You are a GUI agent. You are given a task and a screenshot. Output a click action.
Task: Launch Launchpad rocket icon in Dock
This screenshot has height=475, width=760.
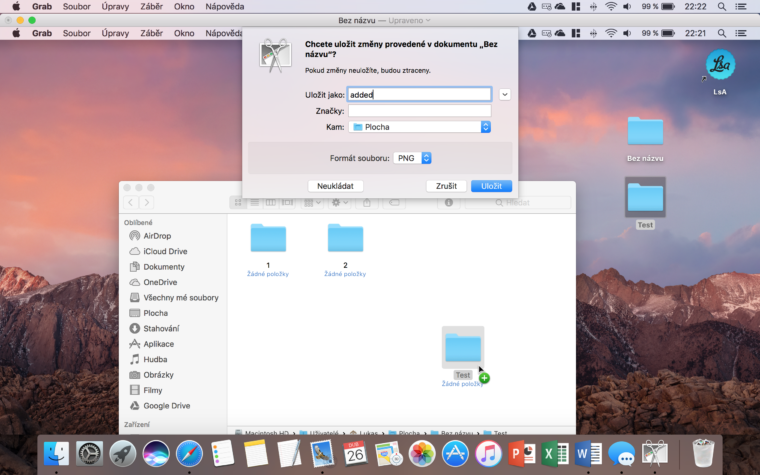(123, 454)
